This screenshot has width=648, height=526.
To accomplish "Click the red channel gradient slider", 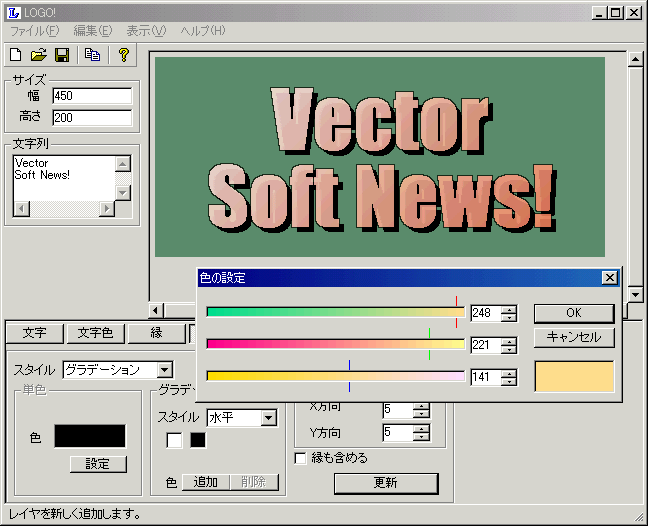I will click(x=336, y=312).
